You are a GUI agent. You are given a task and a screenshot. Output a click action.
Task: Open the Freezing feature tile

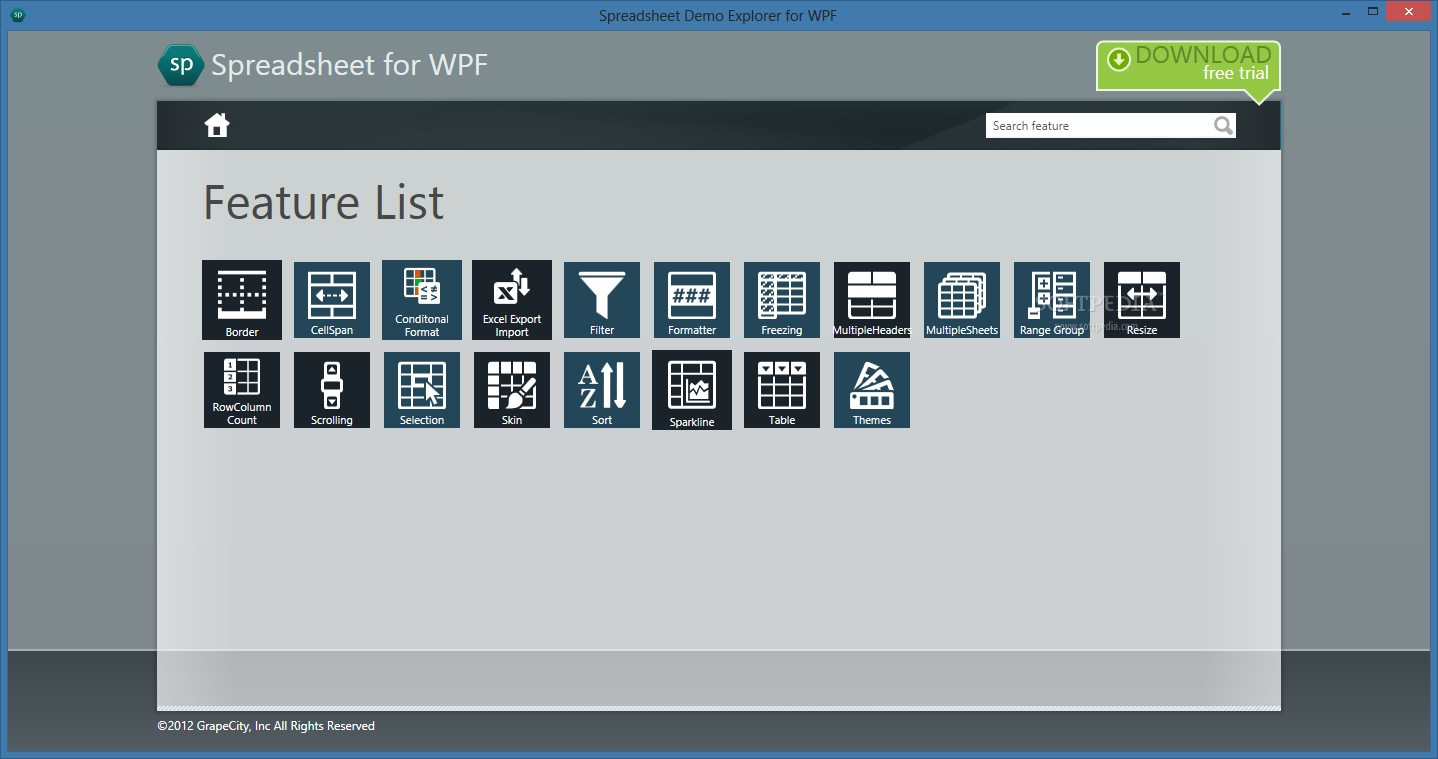point(782,300)
